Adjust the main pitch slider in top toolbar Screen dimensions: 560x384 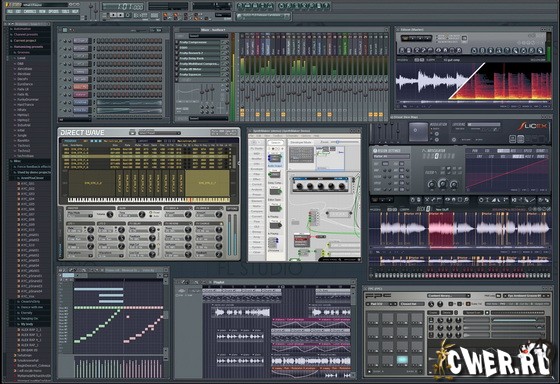(96, 11)
